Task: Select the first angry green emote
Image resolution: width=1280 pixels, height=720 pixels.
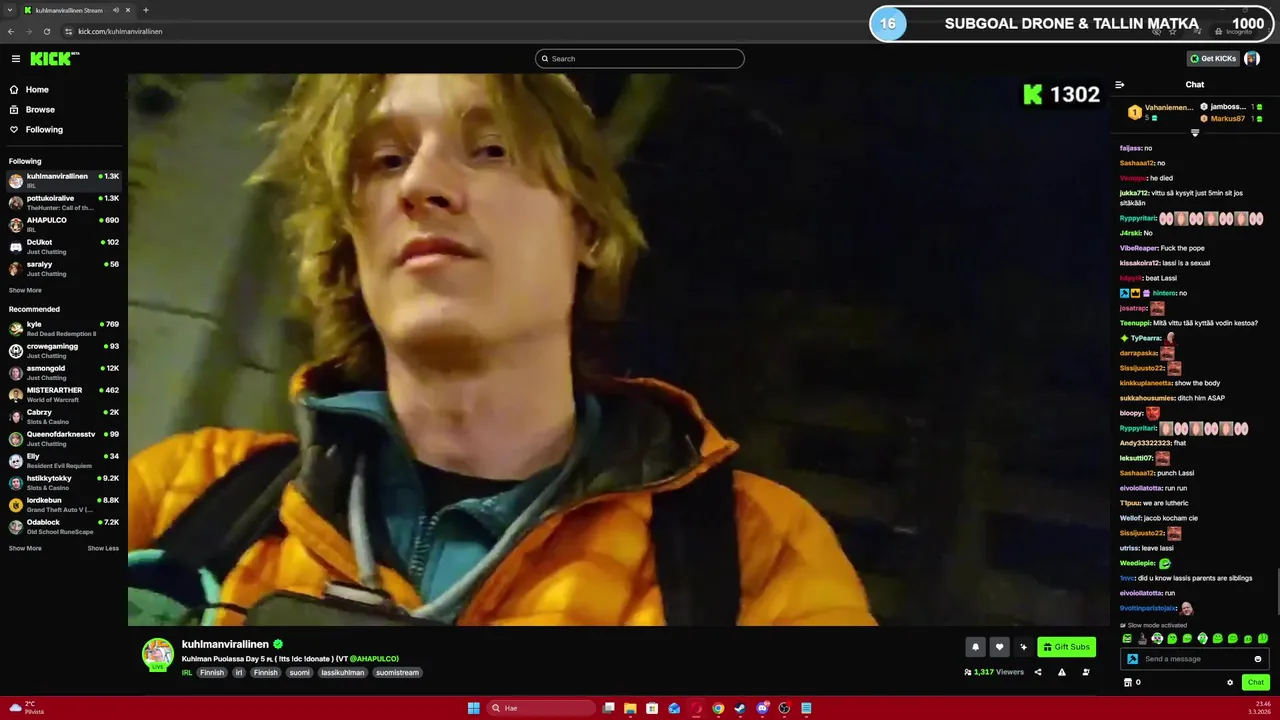Action: coord(1127,639)
